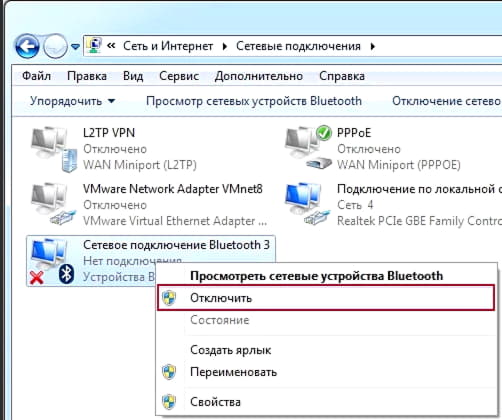
Task: Click Сеть и Интернет breadcrumb link
Action: pos(168,46)
